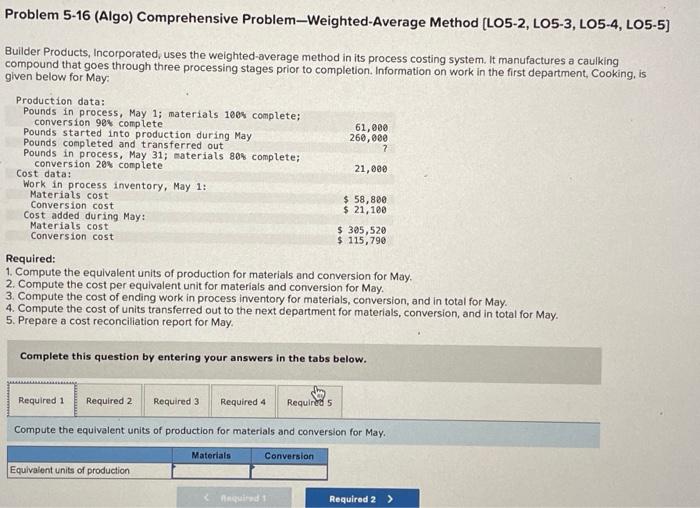Click 'Work in process inventory, May 1:' line
The width and height of the screenshot is (700, 508).
tap(115, 185)
